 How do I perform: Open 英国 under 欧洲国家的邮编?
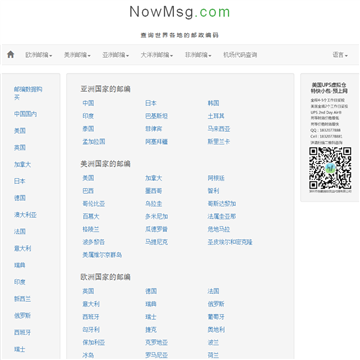[x=88, y=291]
